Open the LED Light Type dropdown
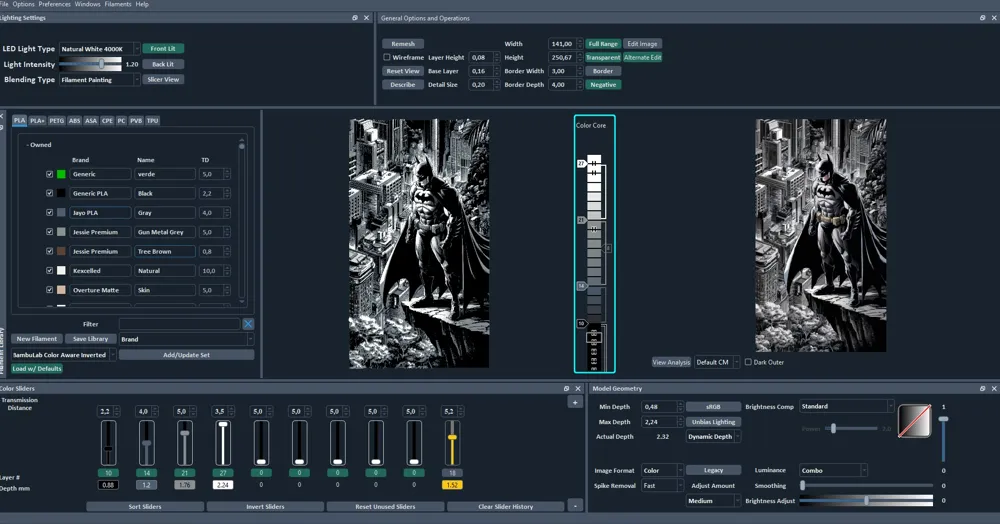This screenshot has width=1000, height=524. point(98,48)
